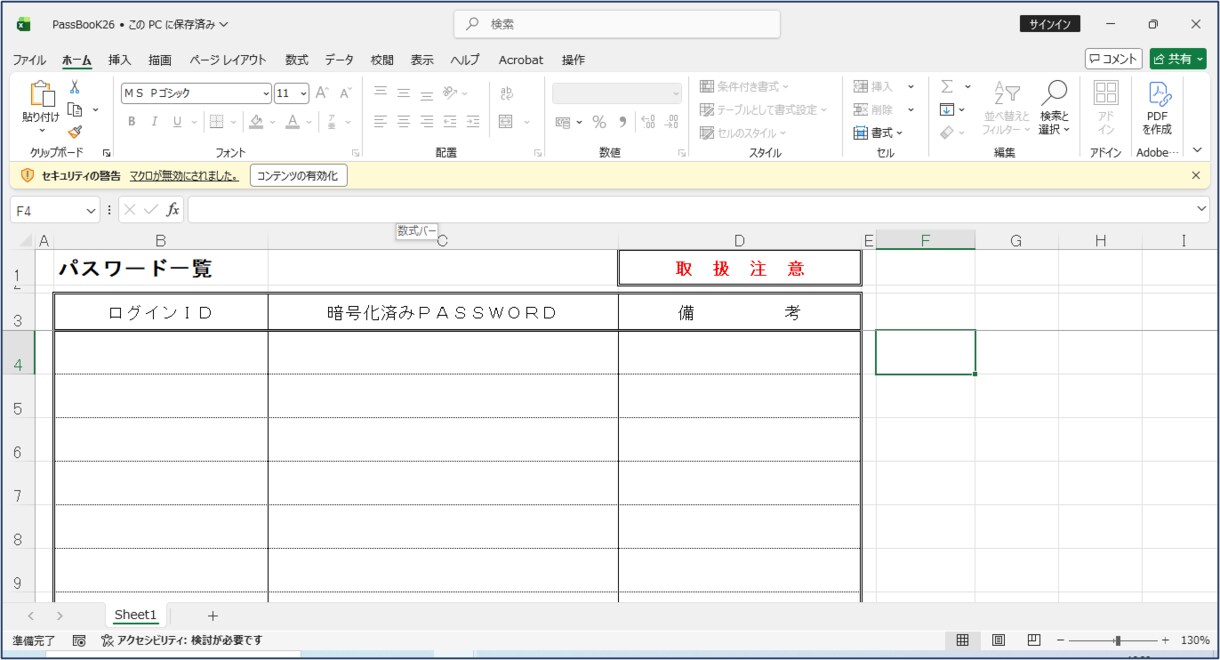The width and height of the screenshot is (1220, 660).
Task: Click the zoom slider handle
Action: [x=1118, y=640]
